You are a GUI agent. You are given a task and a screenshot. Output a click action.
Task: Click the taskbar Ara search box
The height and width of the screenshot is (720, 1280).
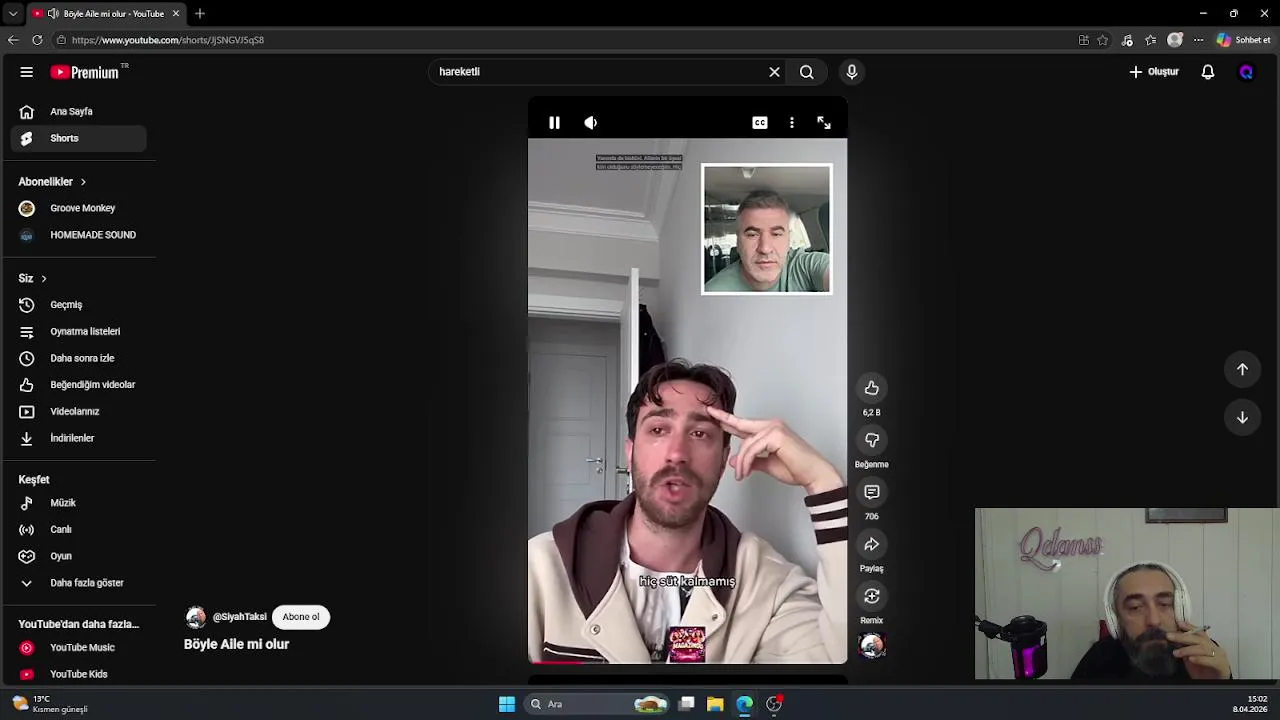coord(596,704)
